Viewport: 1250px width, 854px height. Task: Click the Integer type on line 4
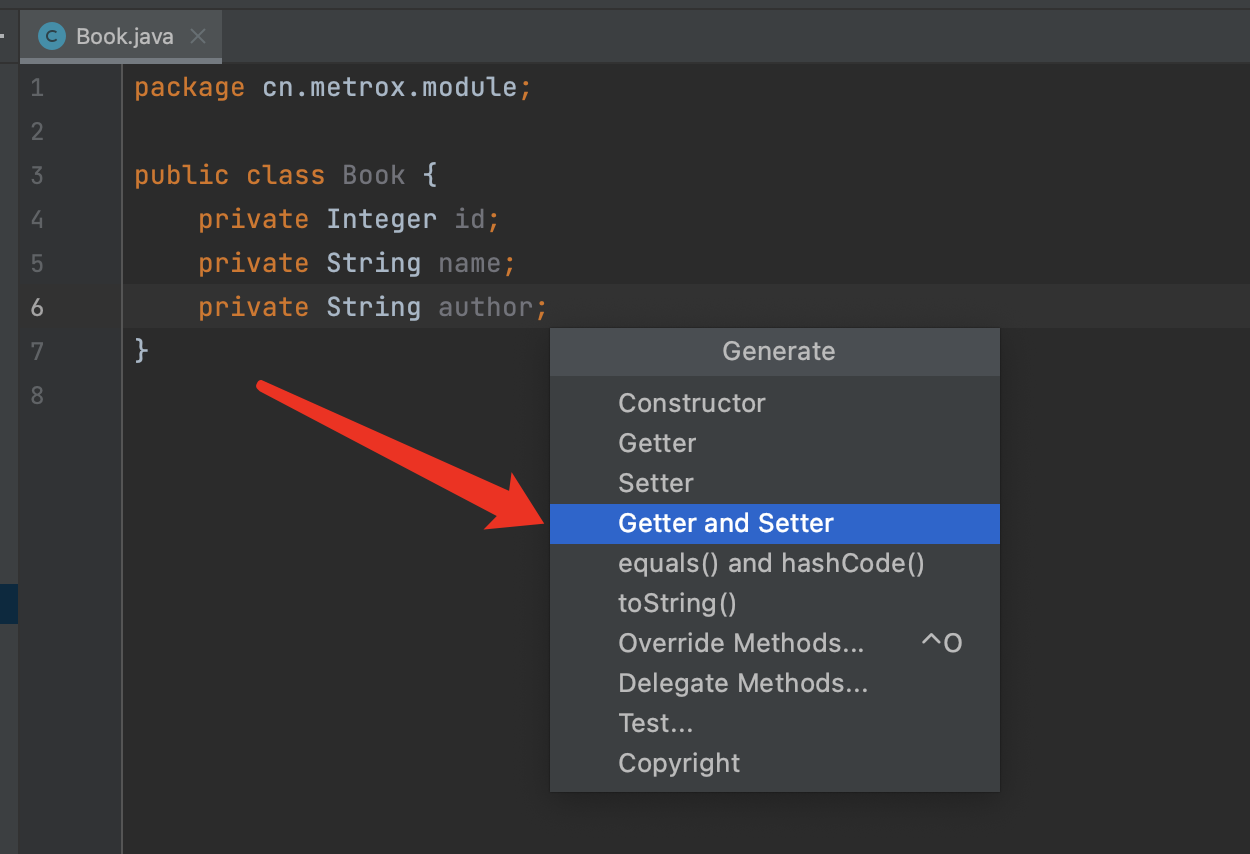pyautogui.click(x=381, y=219)
